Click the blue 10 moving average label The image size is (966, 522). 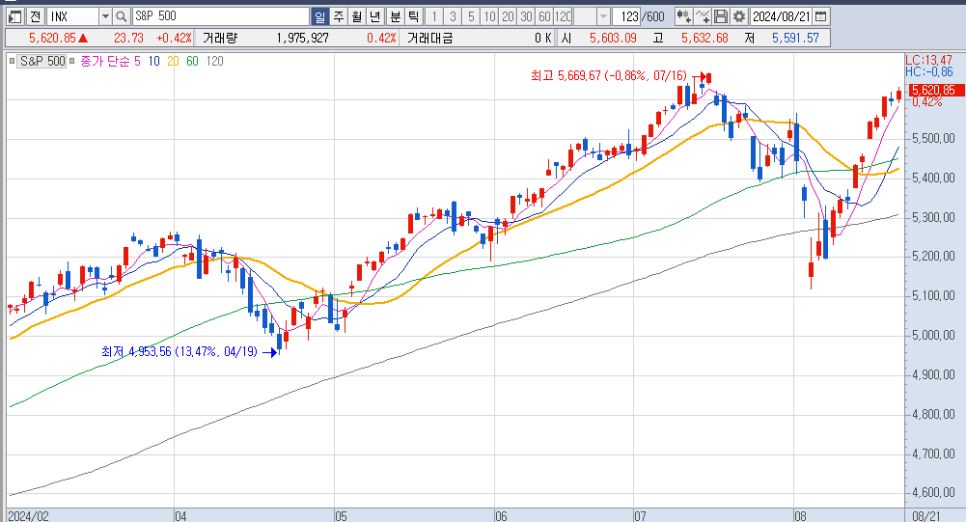[x=154, y=61]
